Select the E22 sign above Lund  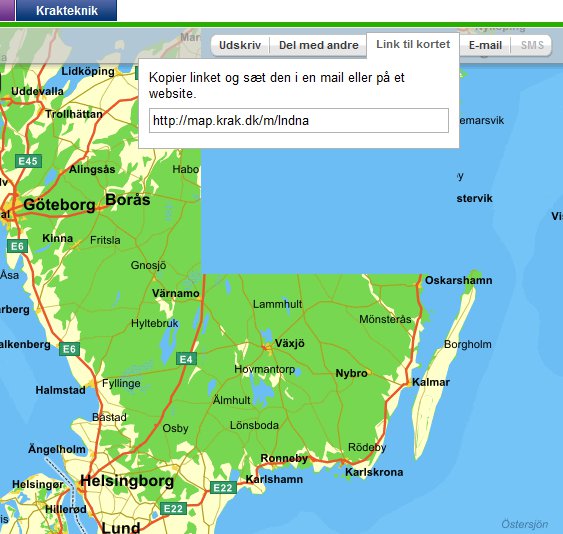coord(173,509)
